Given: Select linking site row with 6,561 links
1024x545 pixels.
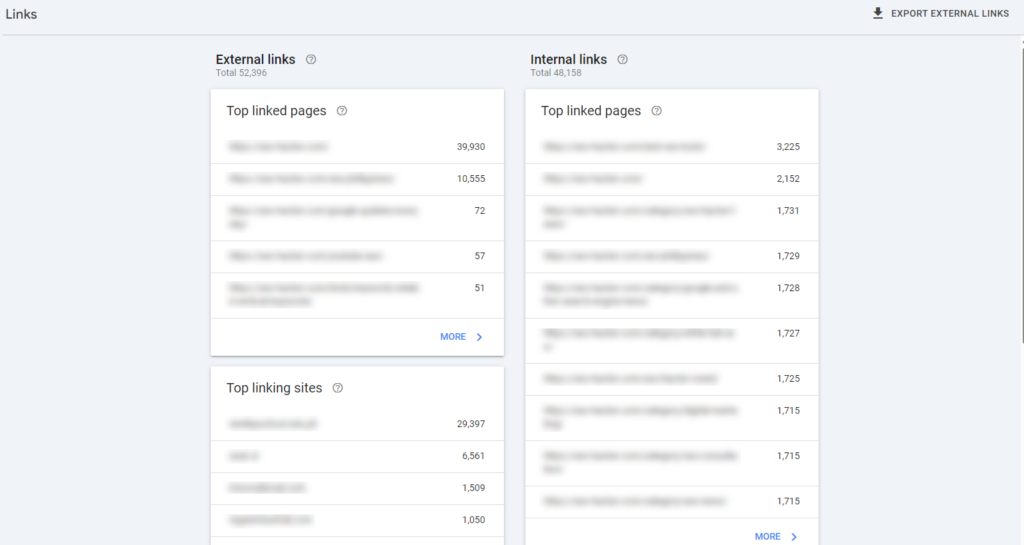Looking at the screenshot, I should [x=357, y=456].
